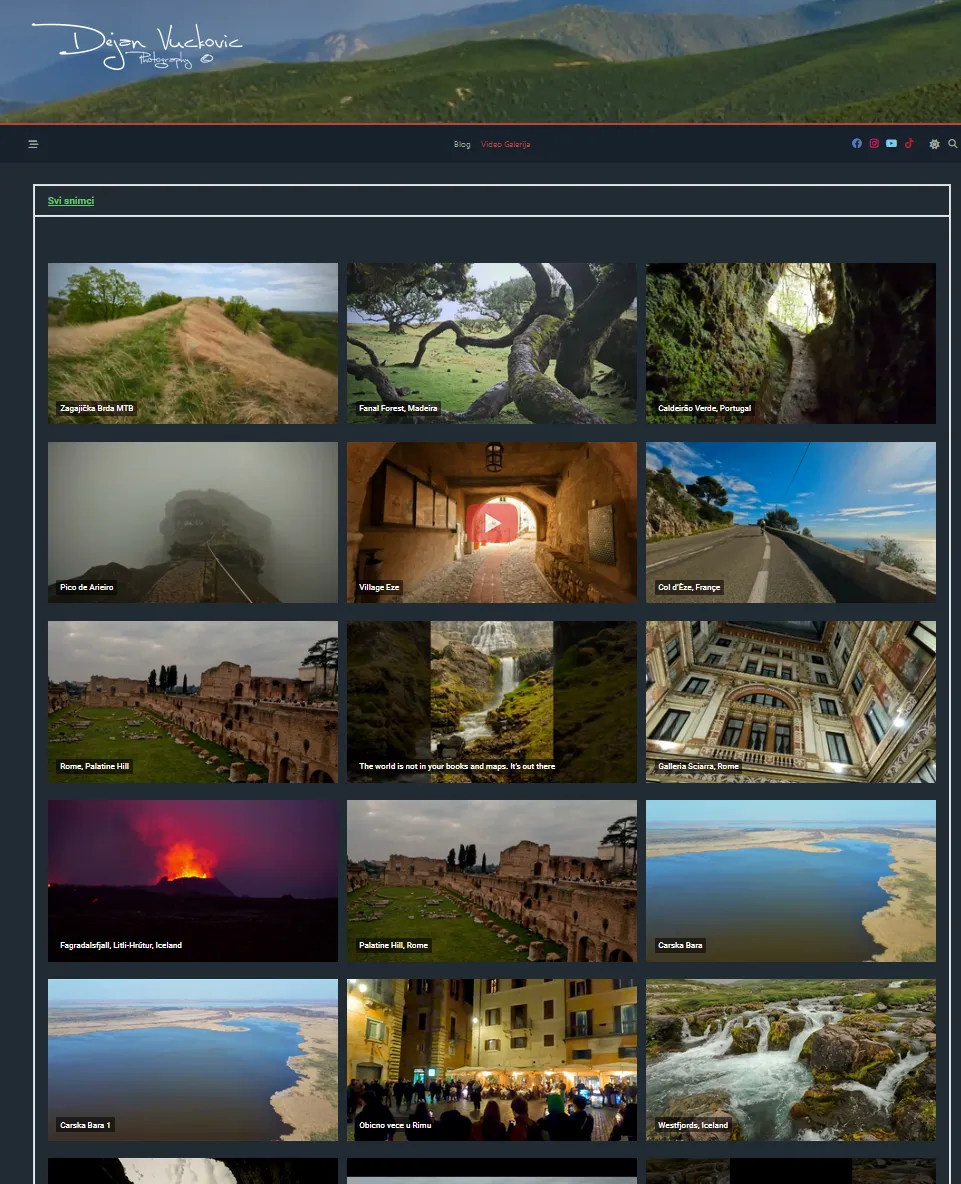Image resolution: width=961 pixels, height=1184 pixels.
Task: Open the Palatine Hill, Rome thumbnail
Action: click(x=491, y=880)
